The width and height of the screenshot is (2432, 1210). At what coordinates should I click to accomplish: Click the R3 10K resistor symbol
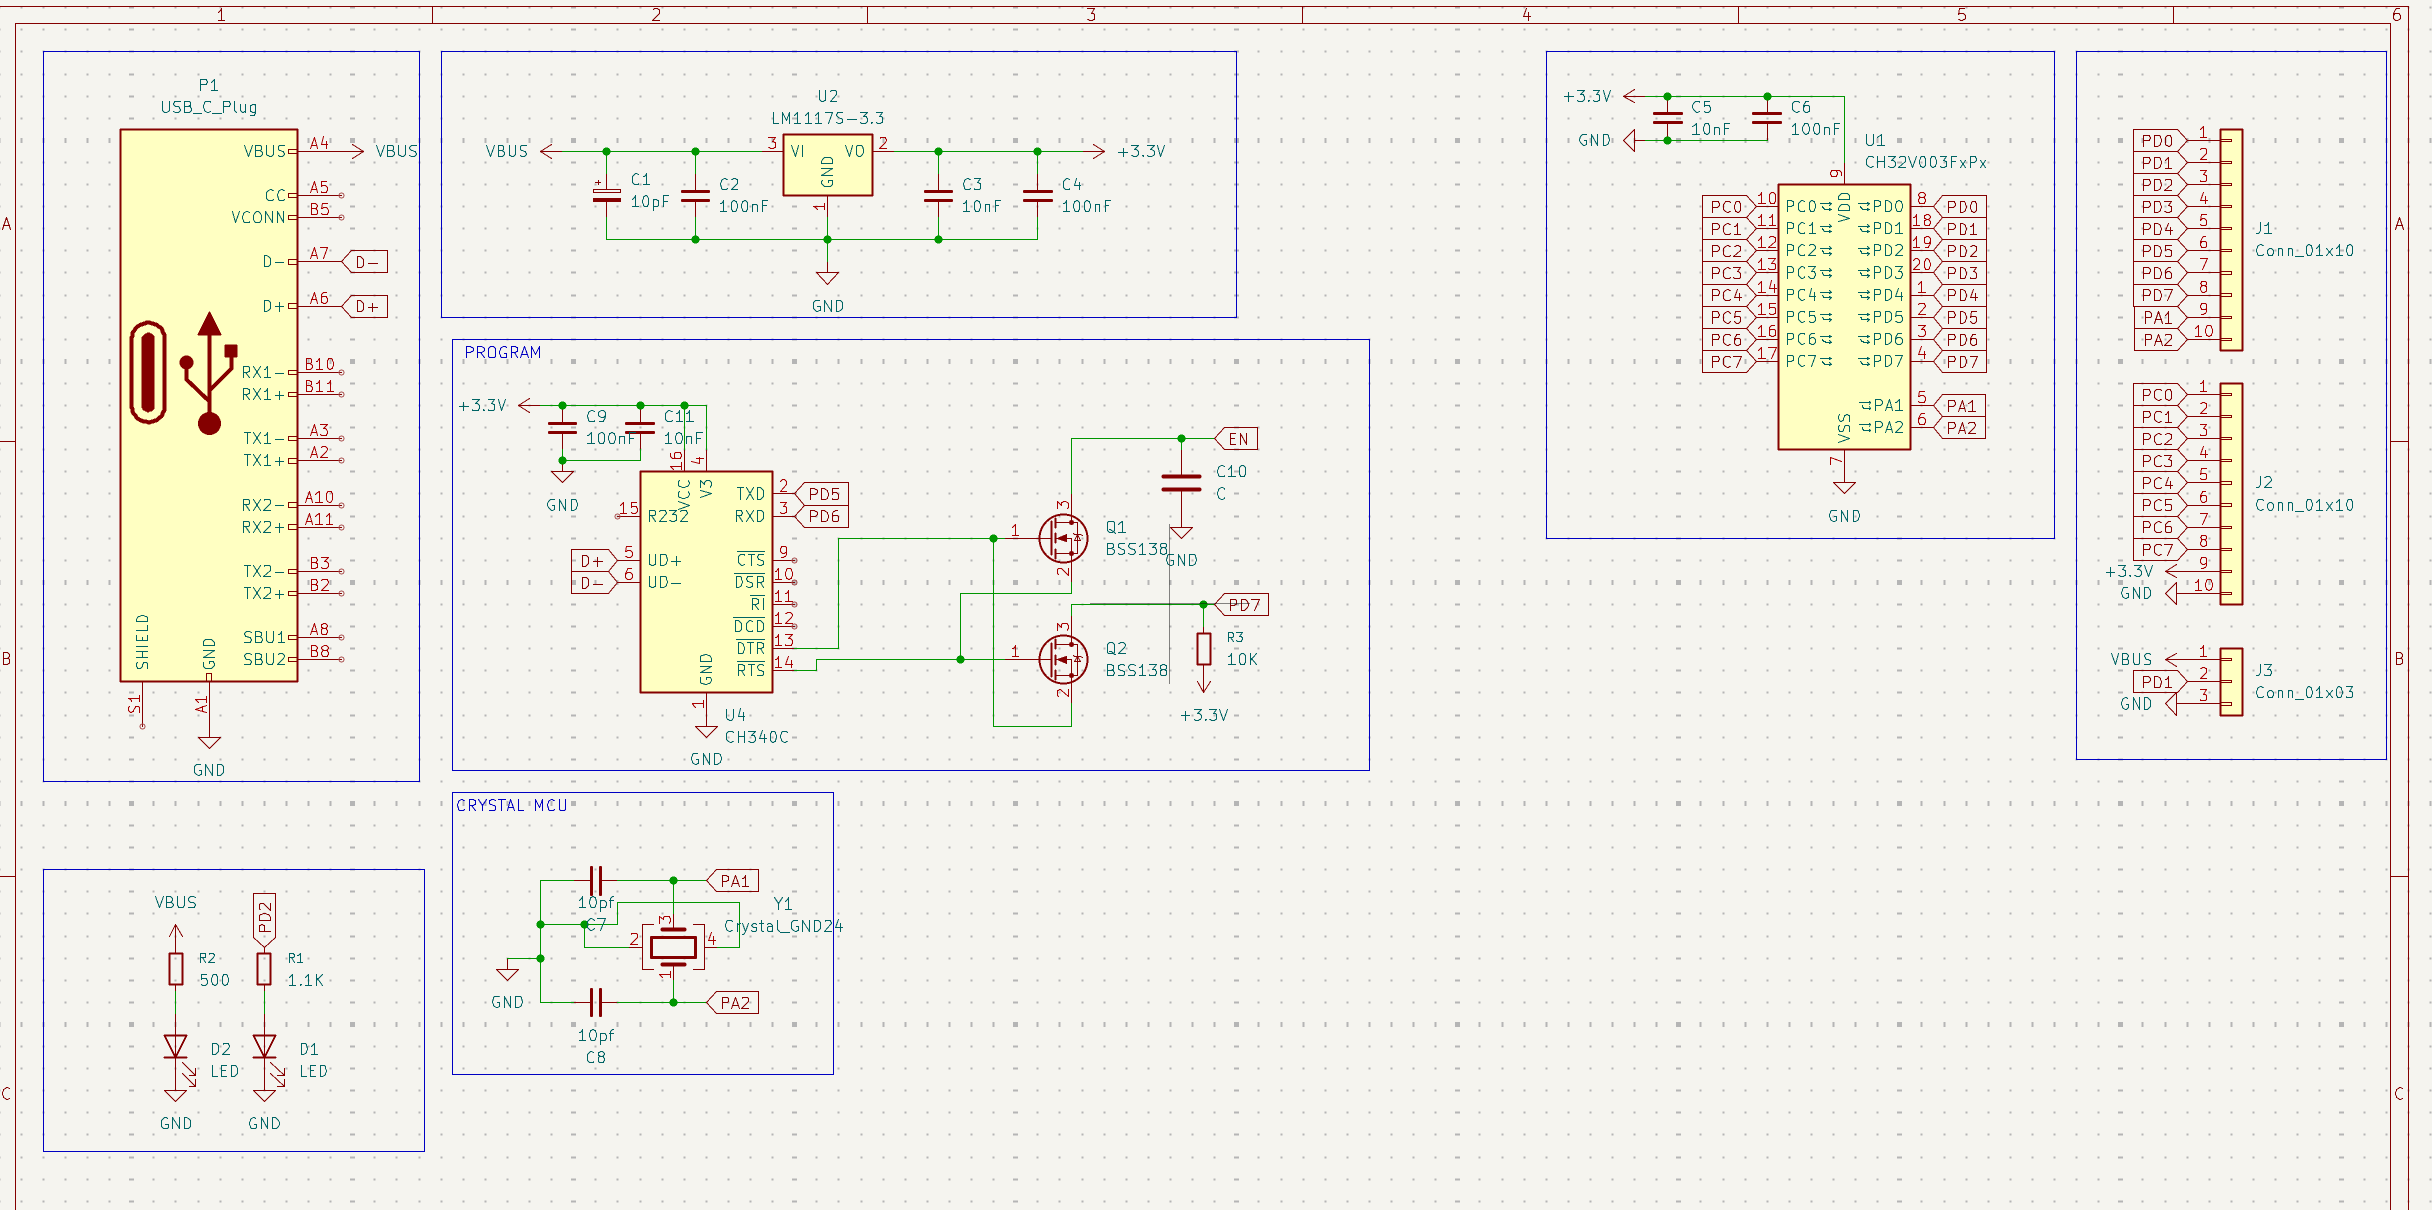[x=1204, y=649]
